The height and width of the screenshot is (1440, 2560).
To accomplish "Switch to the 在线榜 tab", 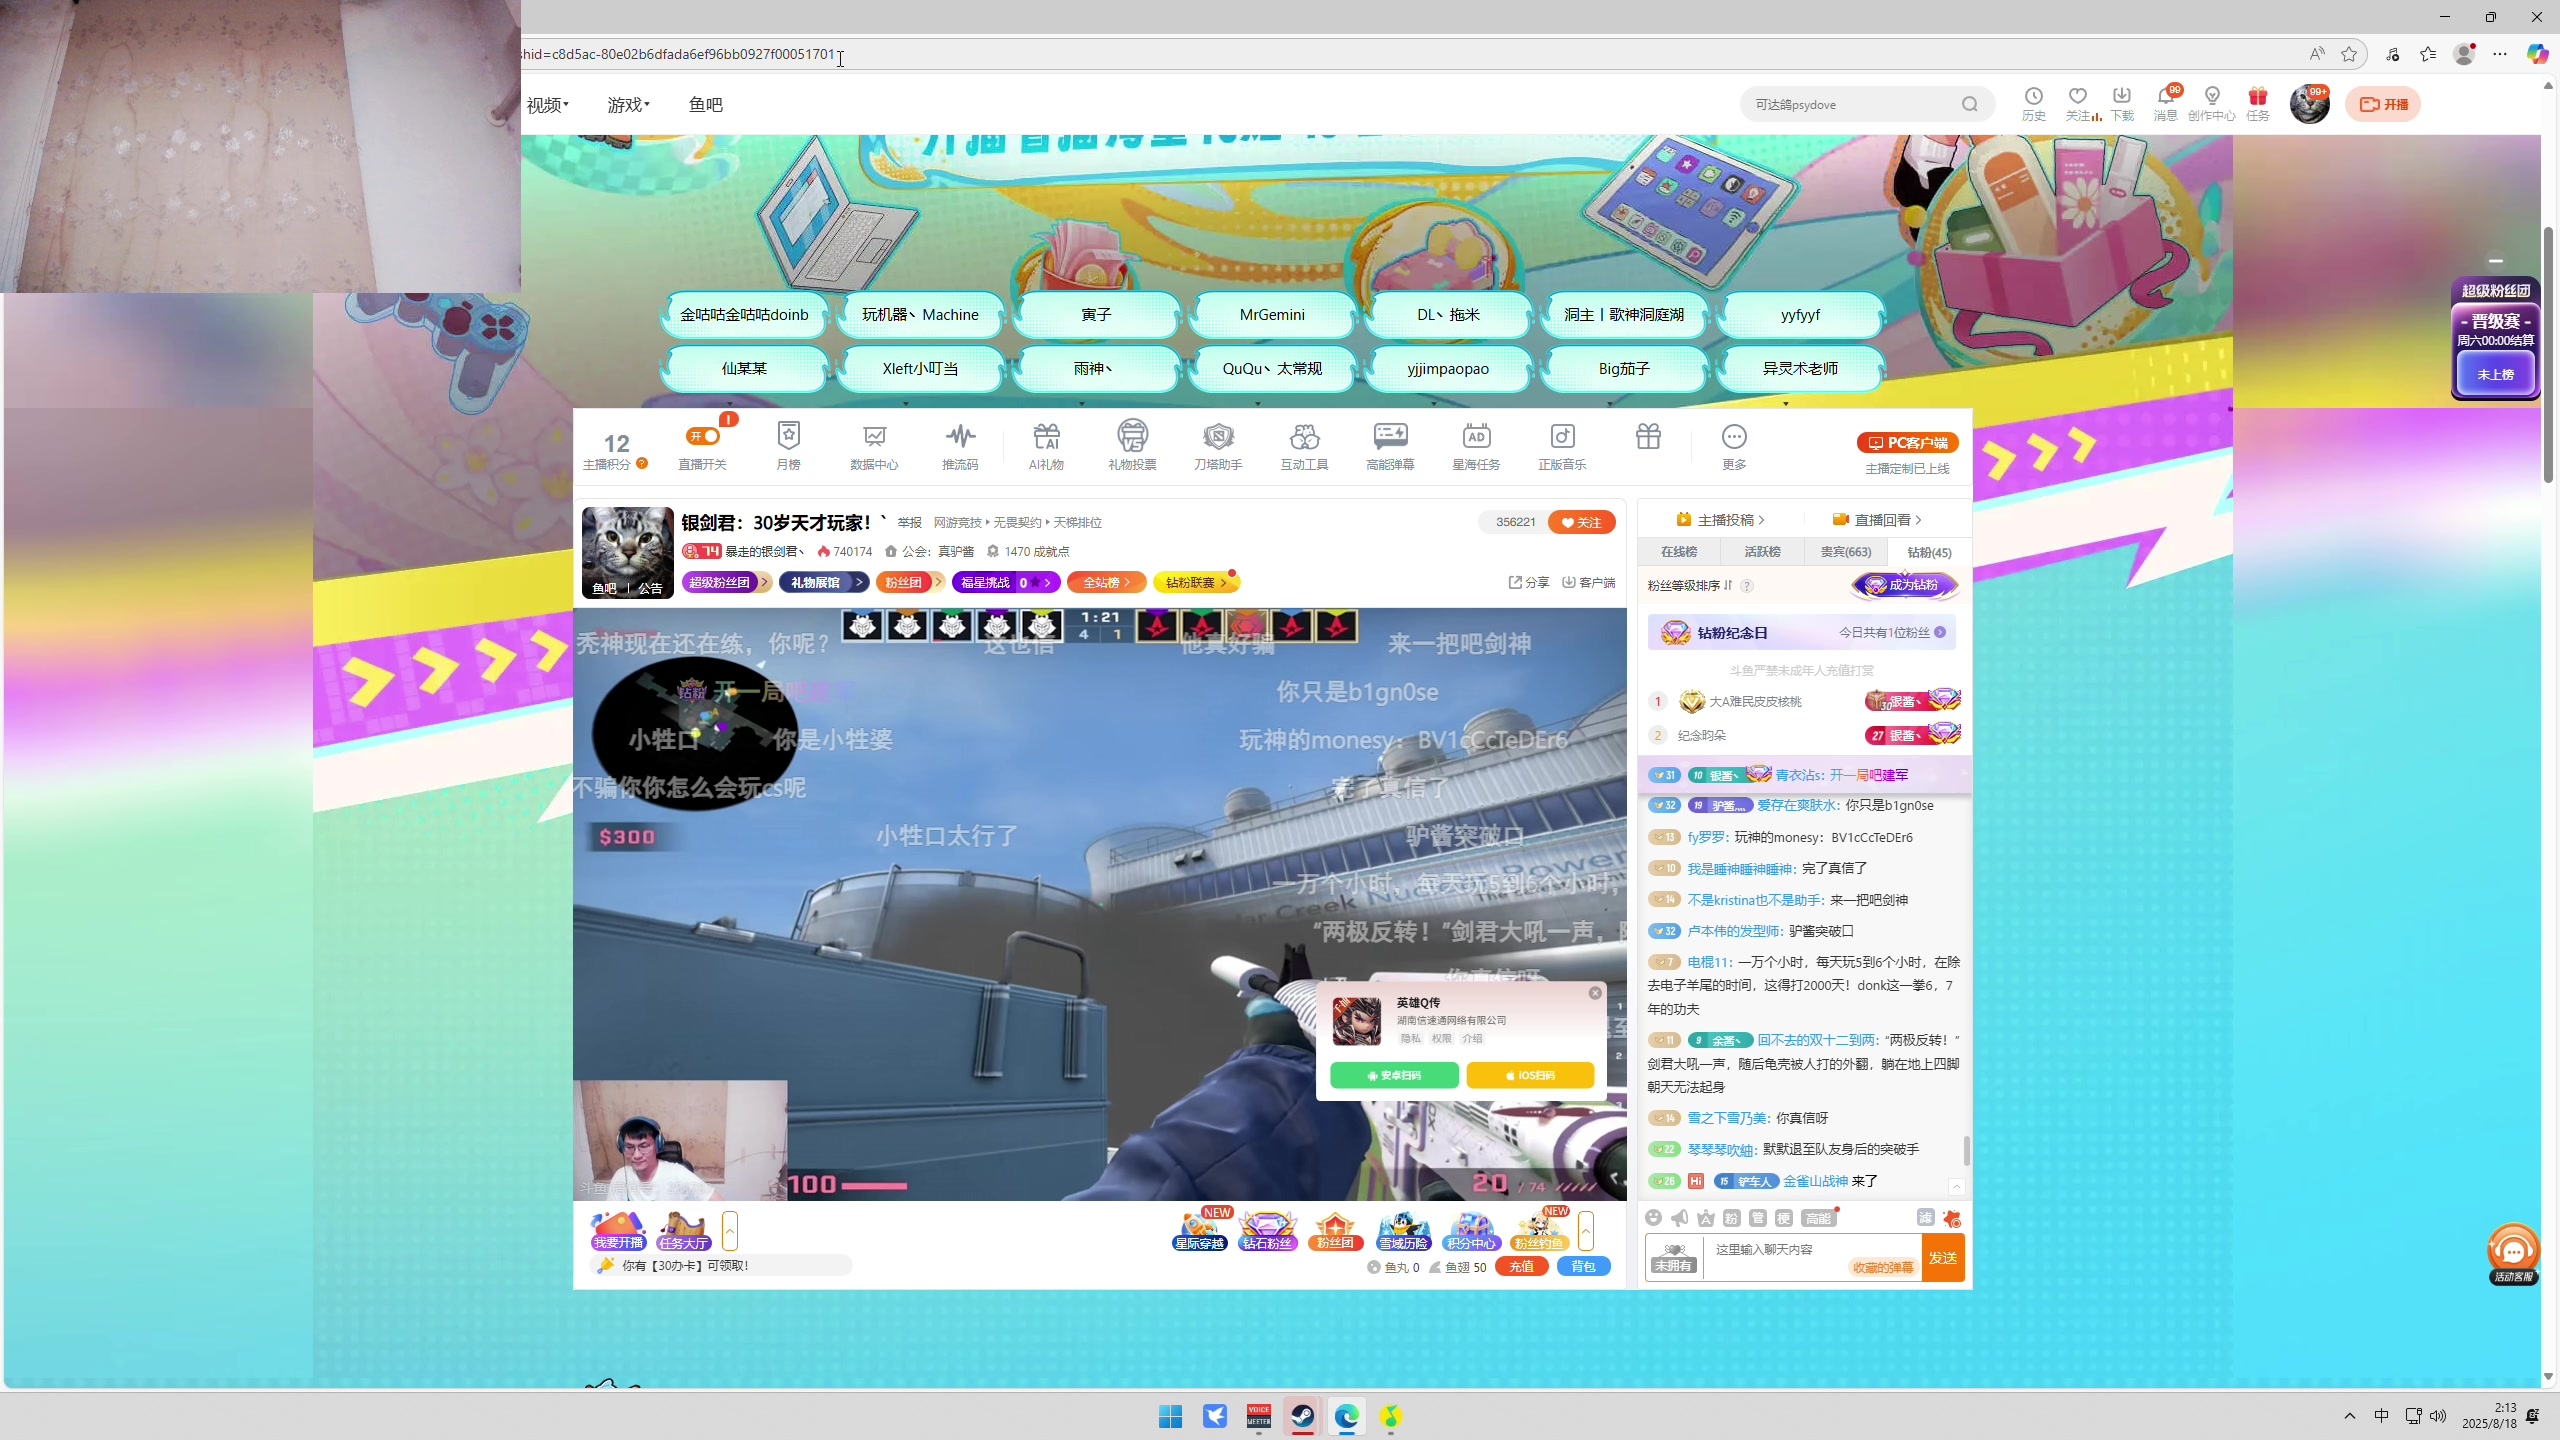I will pos(1678,552).
